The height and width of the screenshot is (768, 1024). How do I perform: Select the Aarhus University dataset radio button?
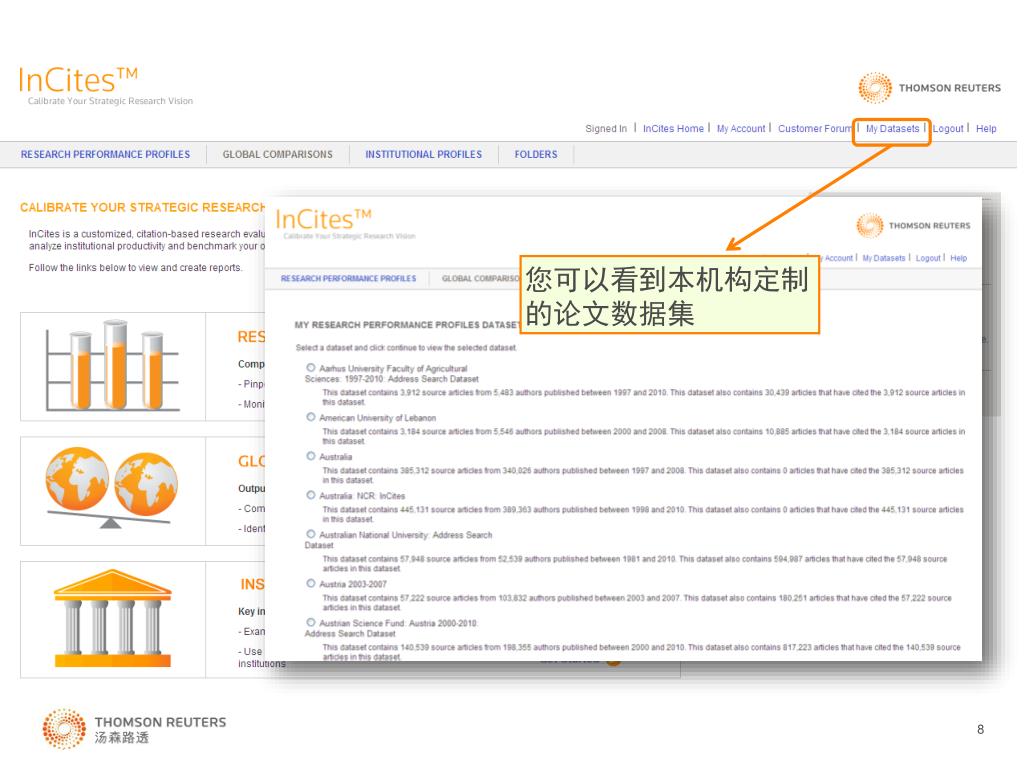(x=311, y=368)
